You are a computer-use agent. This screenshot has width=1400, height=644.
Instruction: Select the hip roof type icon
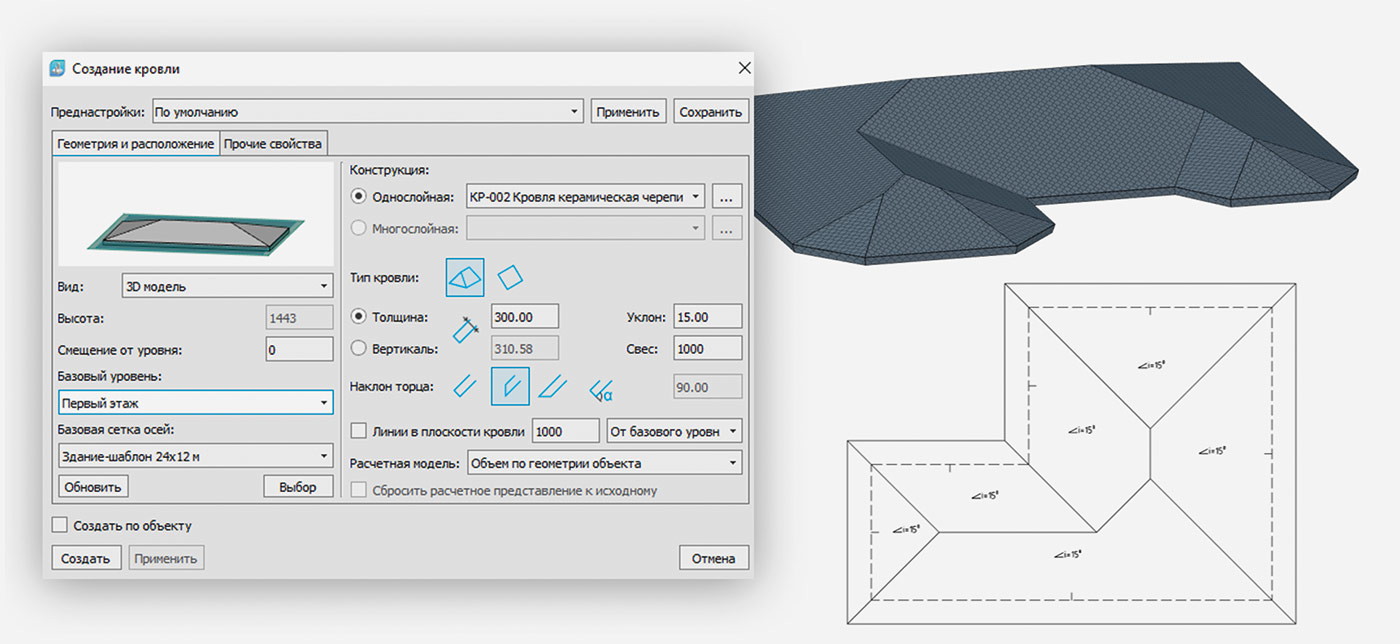point(465,277)
